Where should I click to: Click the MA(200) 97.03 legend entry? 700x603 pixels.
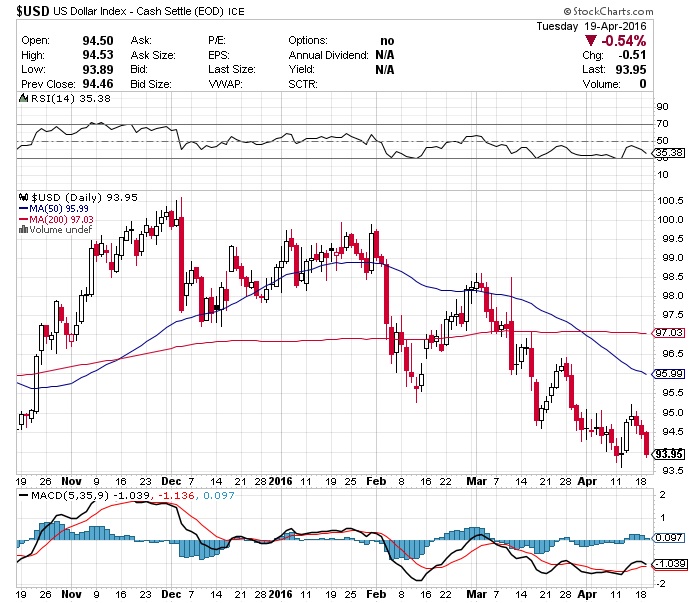click(56, 219)
